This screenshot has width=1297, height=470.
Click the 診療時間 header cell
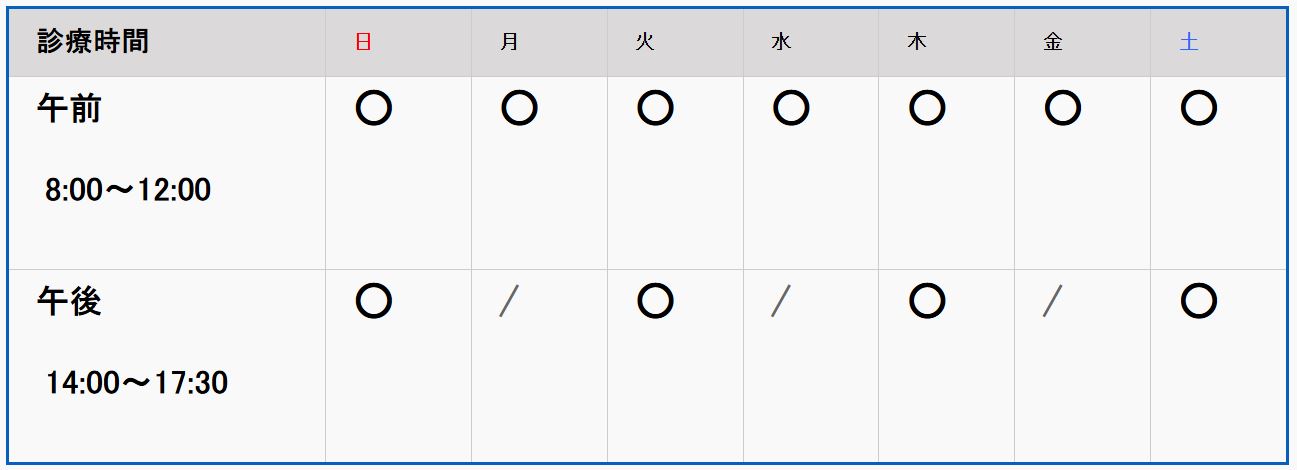pos(93,42)
